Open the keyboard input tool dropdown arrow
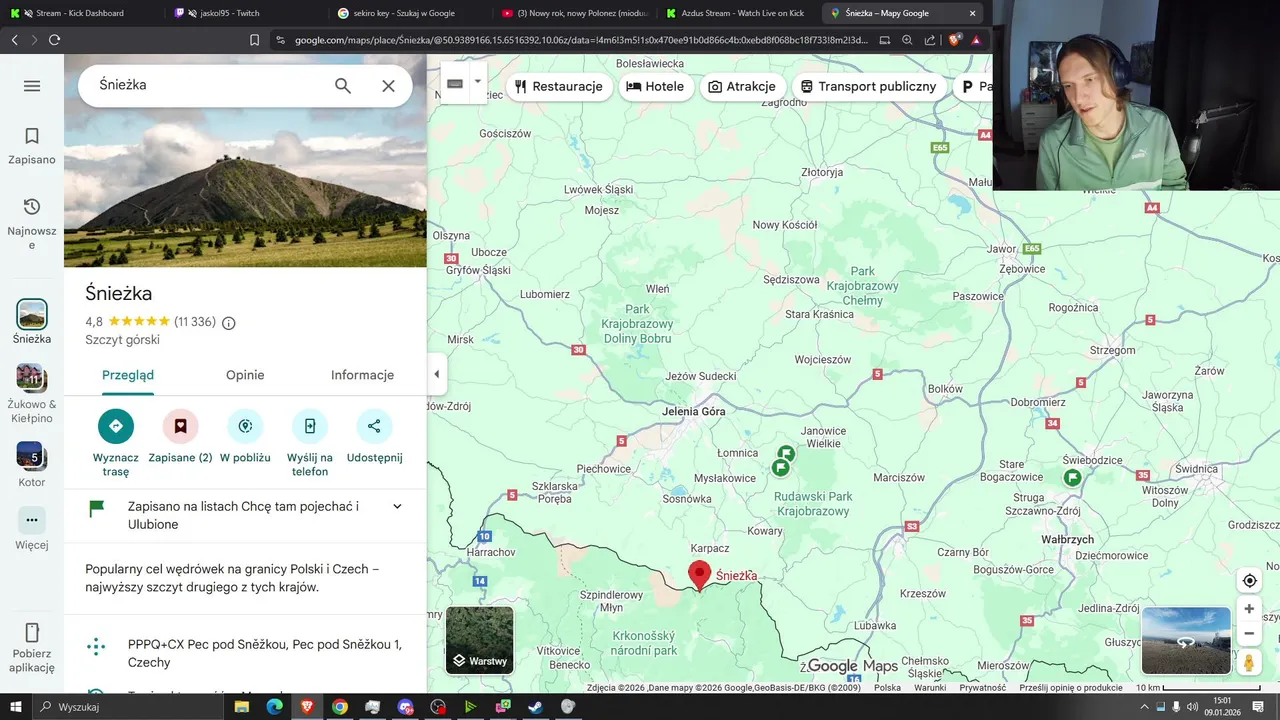Screen dimensions: 1280x720 [477, 82]
